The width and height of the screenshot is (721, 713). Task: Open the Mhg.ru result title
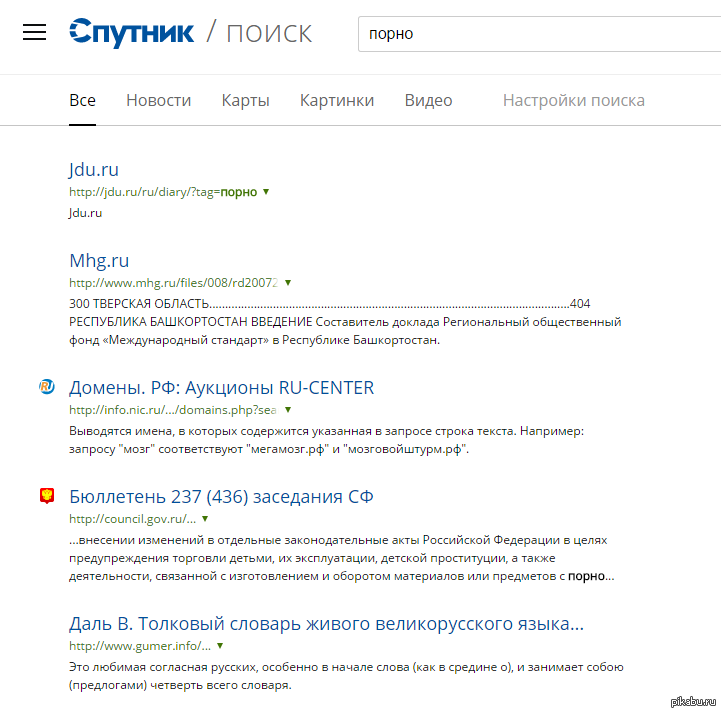click(99, 261)
